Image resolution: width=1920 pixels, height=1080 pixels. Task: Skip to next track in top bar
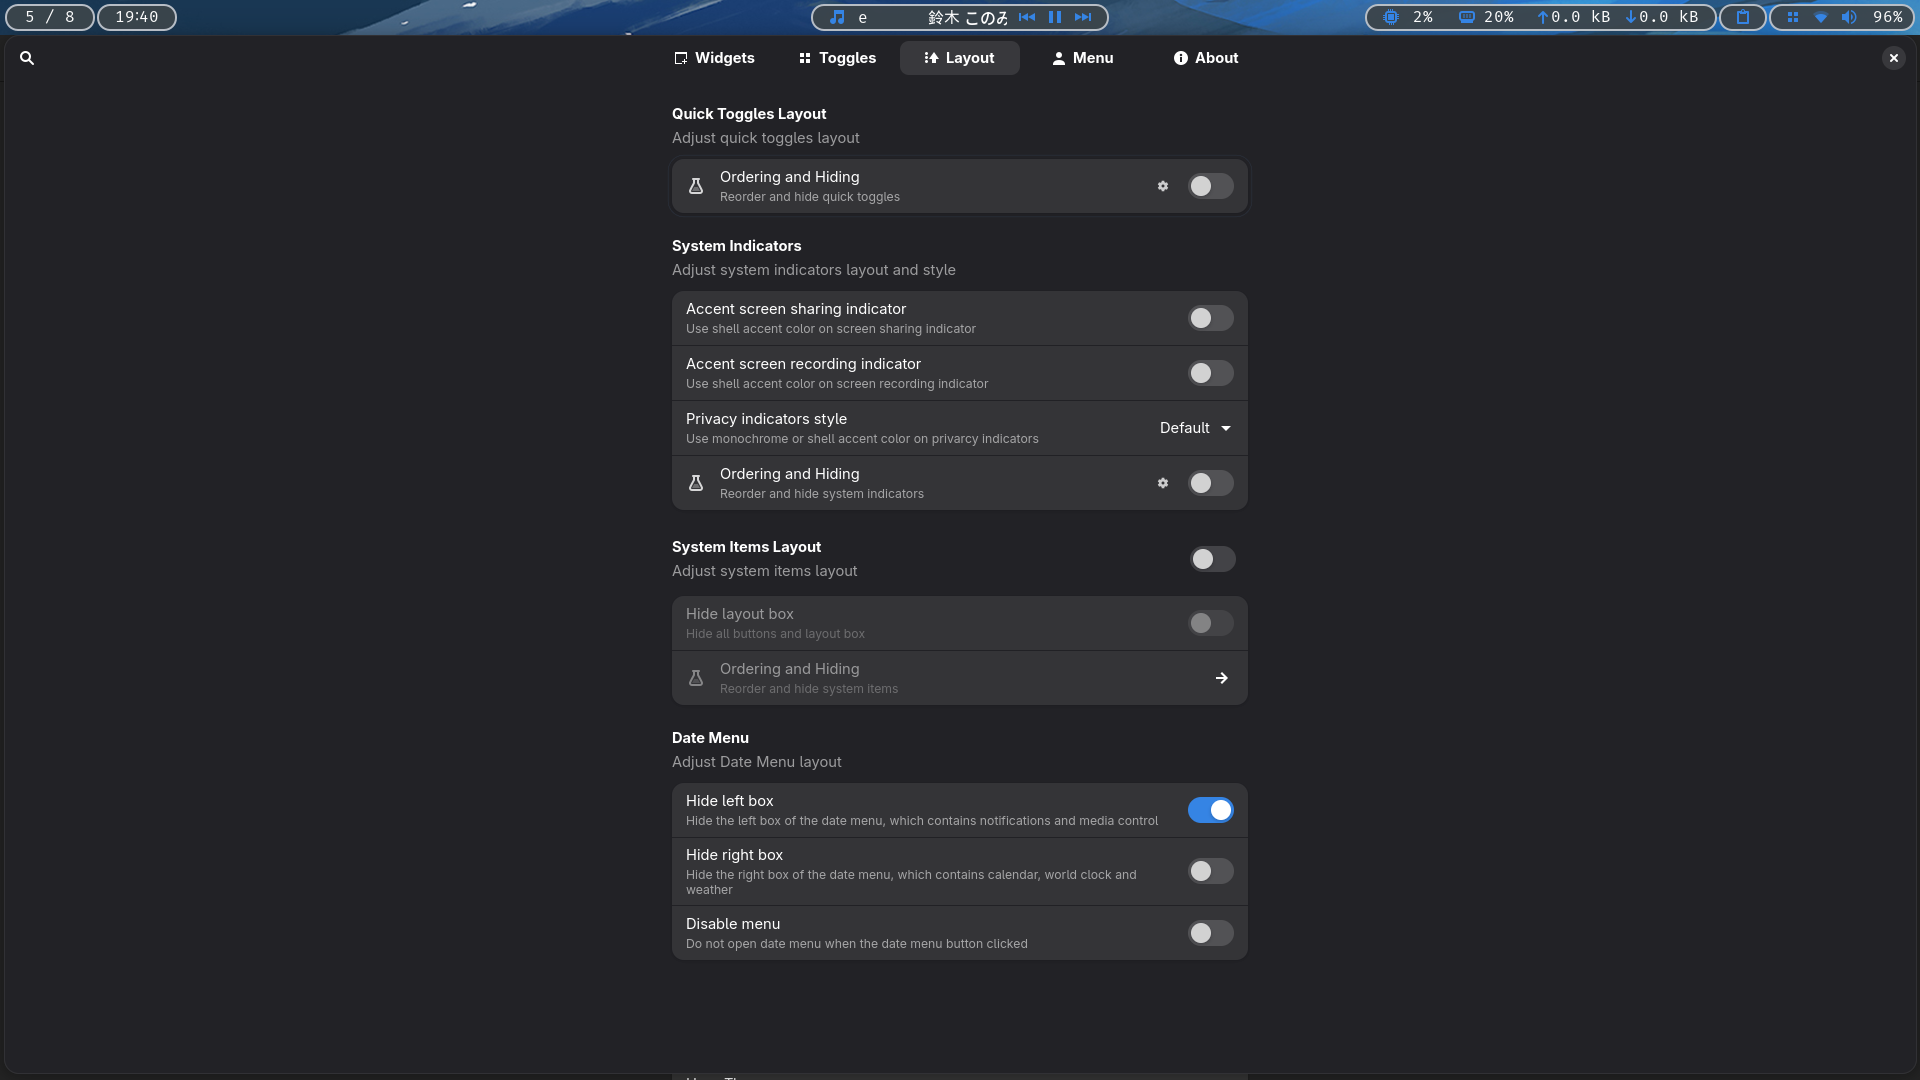1083,17
